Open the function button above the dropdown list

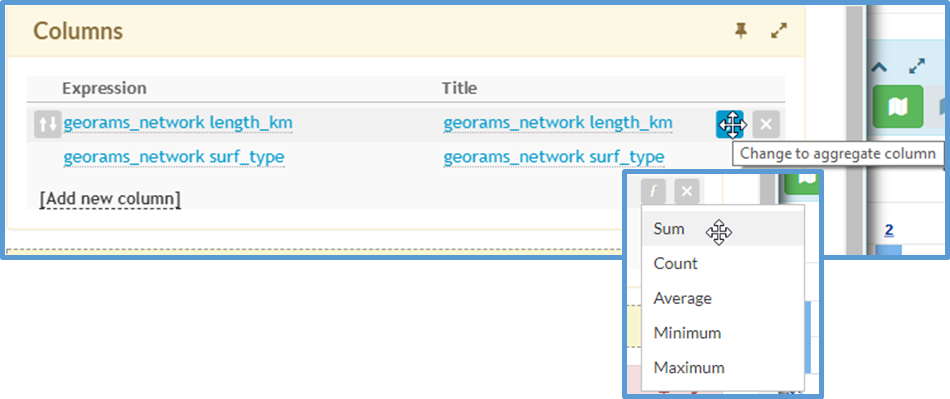[653, 191]
